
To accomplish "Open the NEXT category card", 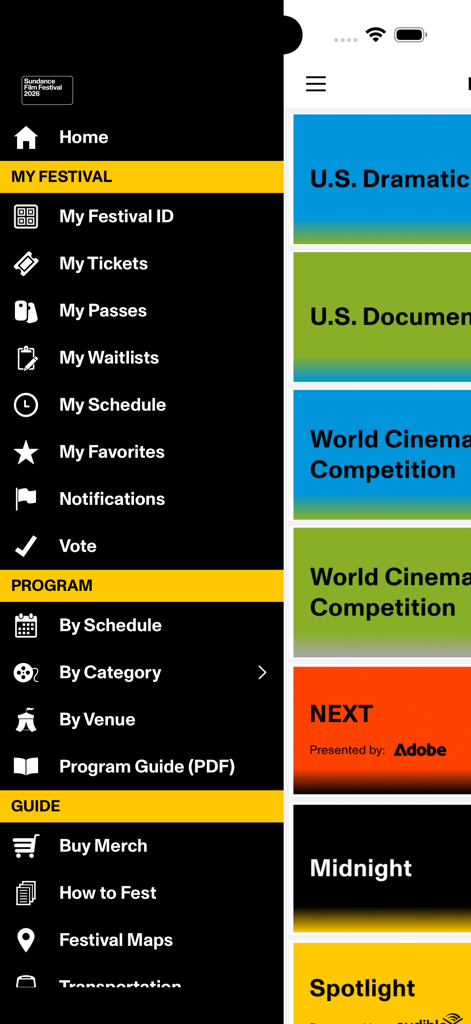I will 382,730.
